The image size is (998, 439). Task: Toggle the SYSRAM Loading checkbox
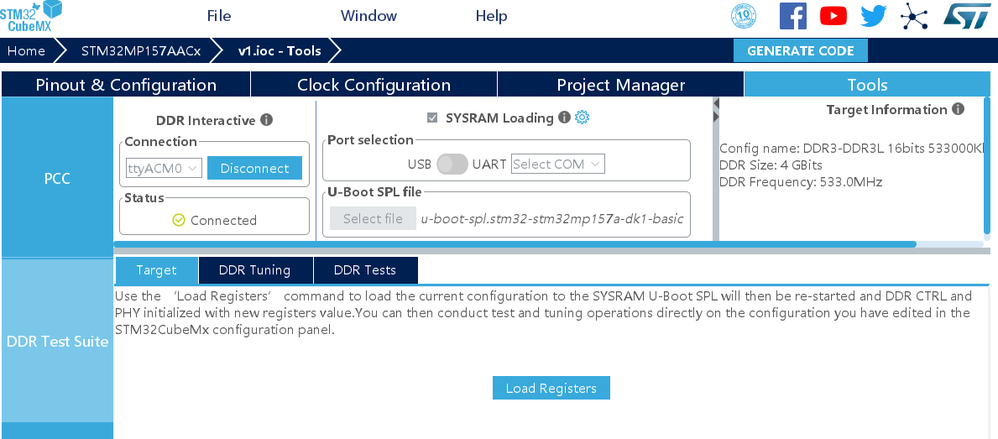433,118
